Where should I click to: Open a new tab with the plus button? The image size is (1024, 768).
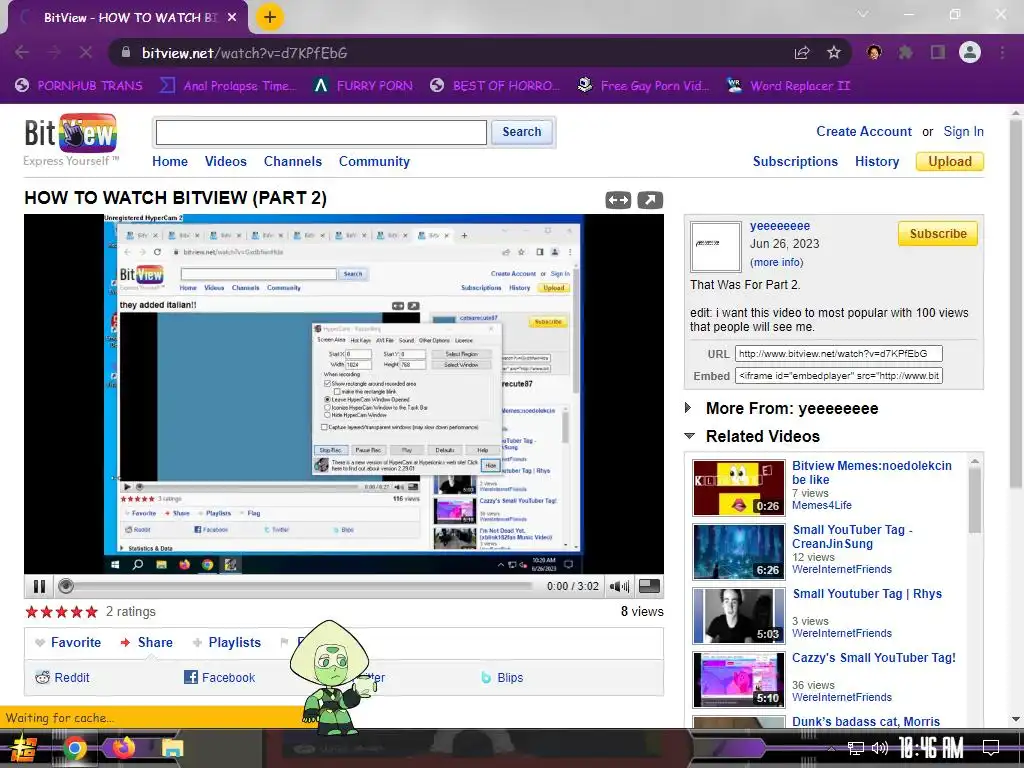pos(270,17)
